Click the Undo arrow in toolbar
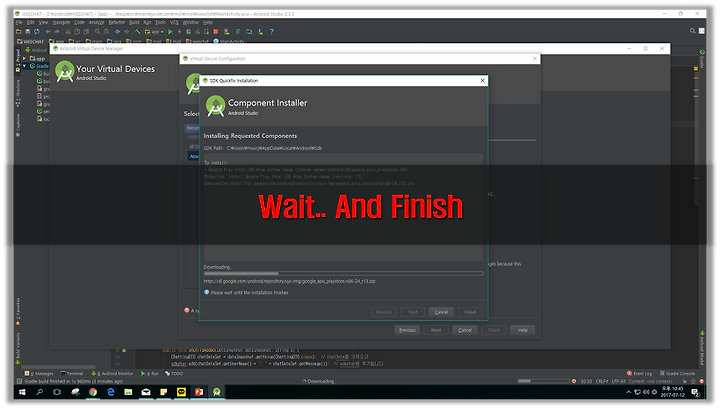Viewport: 720px width, 409px height. point(48,32)
